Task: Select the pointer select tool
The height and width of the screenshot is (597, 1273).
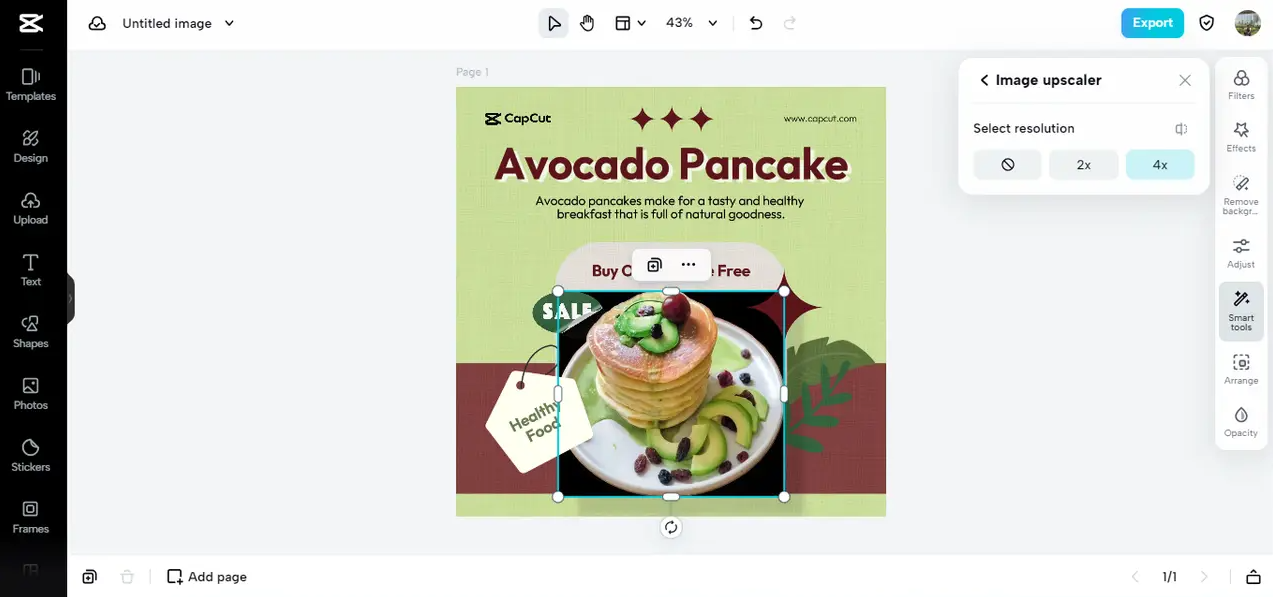Action: [554, 23]
